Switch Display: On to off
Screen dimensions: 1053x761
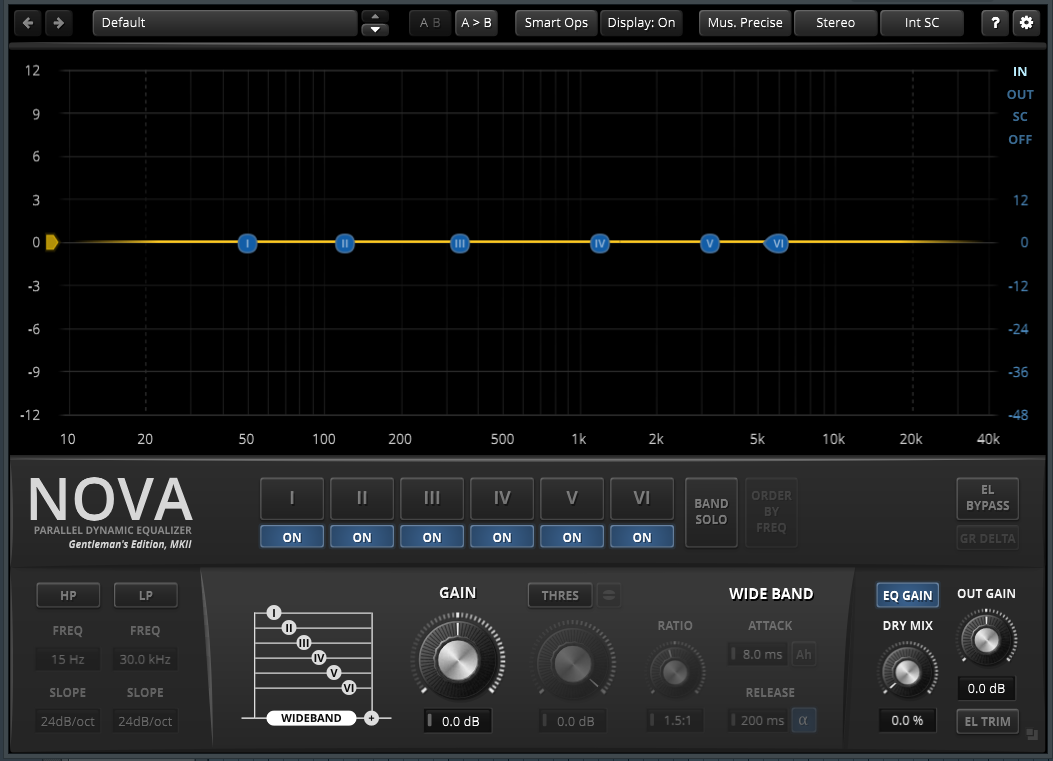[x=641, y=22]
